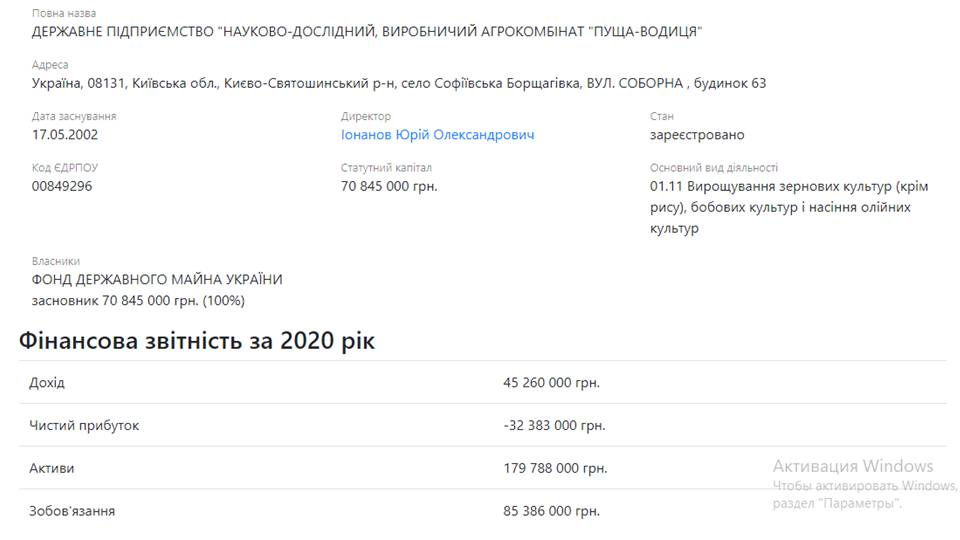Select the Дохід row label

[47, 383]
